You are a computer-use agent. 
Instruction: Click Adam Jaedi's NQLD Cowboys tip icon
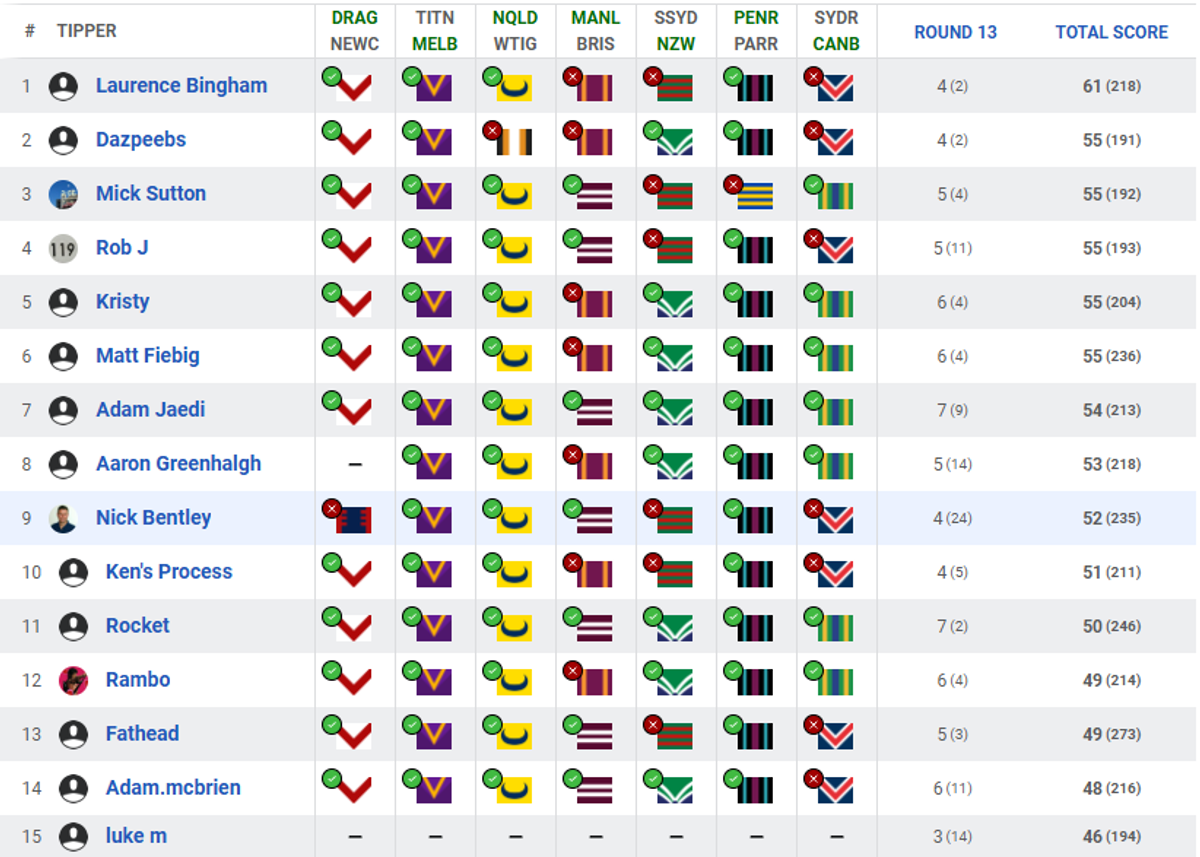(x=508, y=408)
